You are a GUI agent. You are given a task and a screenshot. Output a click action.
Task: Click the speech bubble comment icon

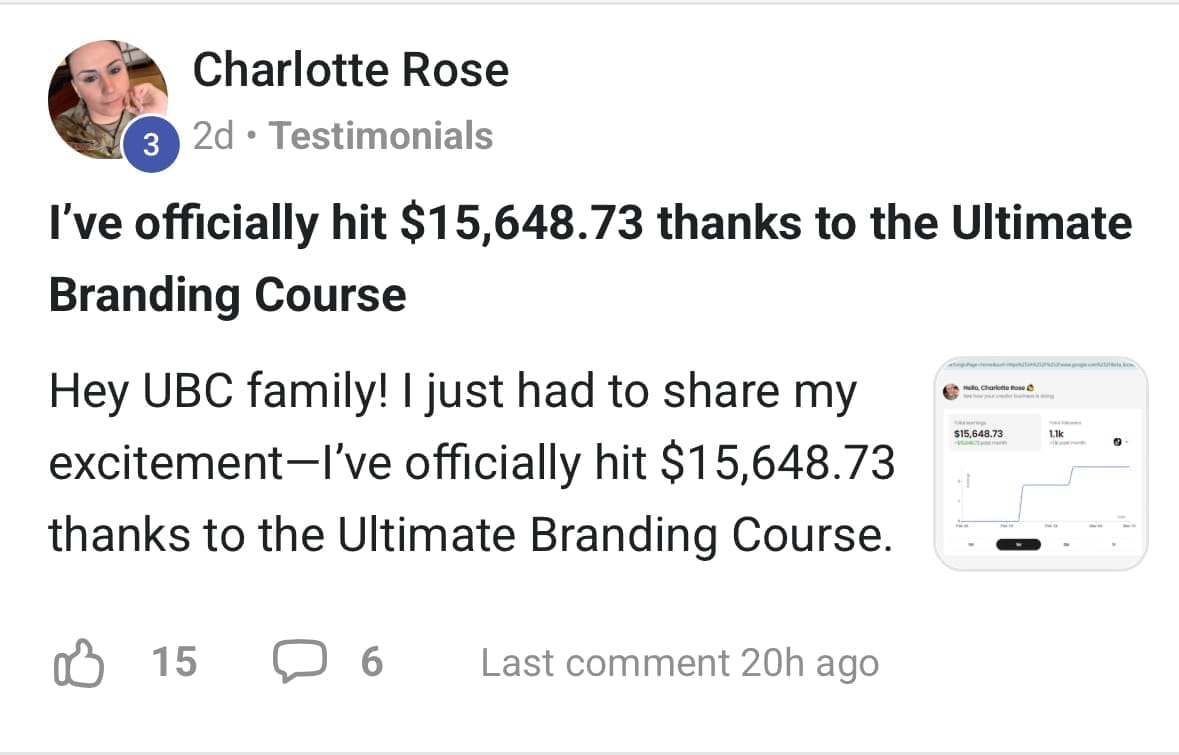(x=297, y=662)
